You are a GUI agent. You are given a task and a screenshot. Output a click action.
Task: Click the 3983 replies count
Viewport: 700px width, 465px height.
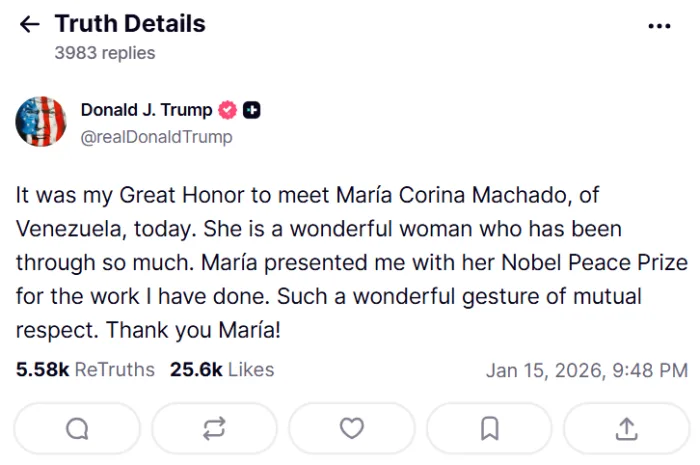pos(105,53)
